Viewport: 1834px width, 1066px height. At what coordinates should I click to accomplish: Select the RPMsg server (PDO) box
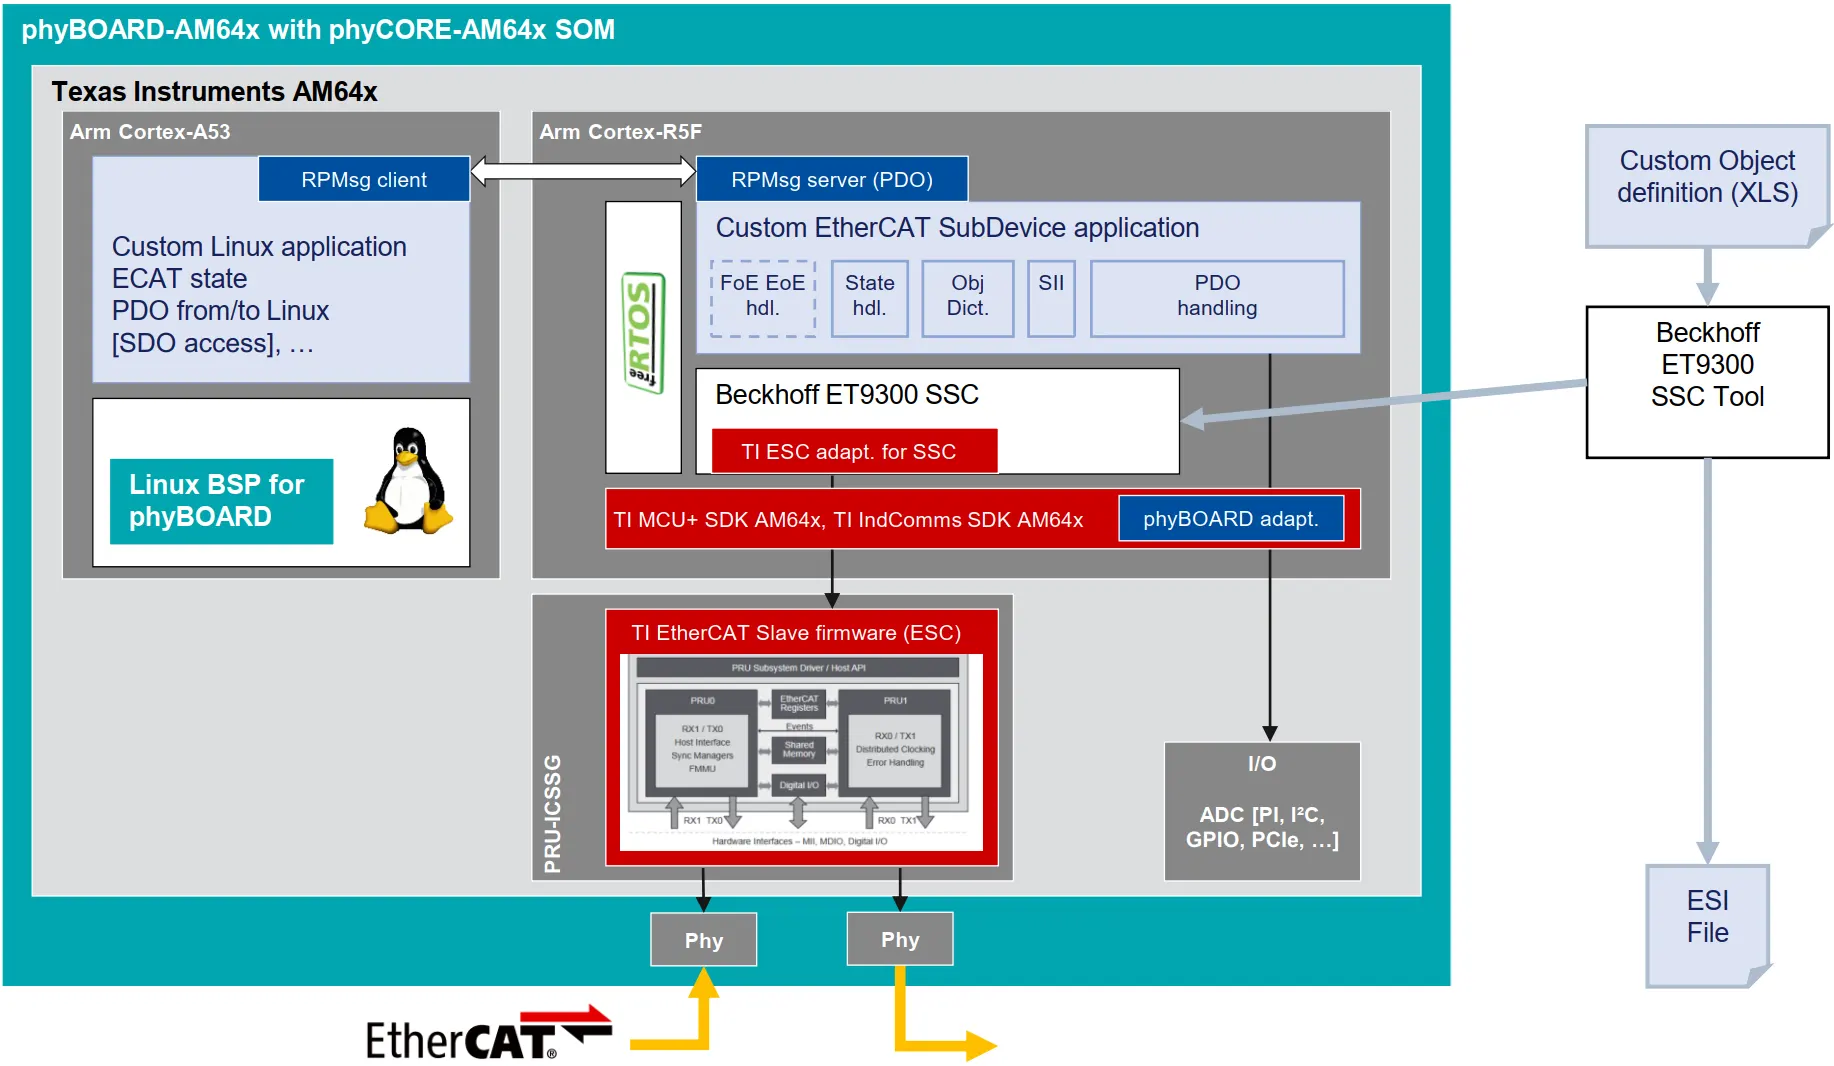[x=831, y=180]
